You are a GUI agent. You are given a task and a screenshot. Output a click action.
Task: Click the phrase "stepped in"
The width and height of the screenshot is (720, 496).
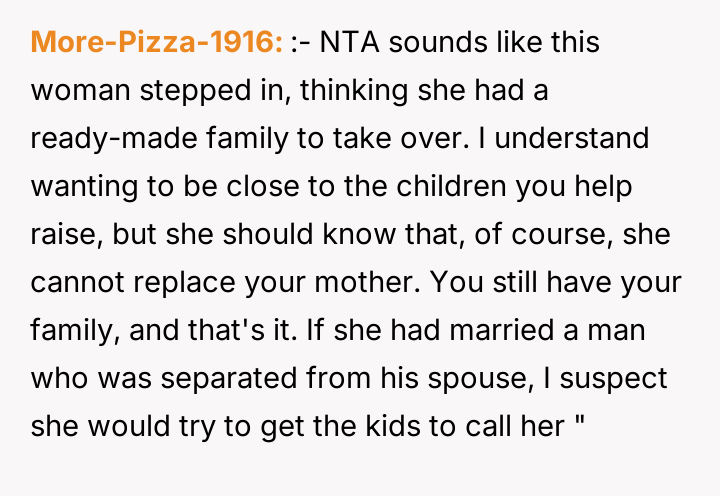(x=187, y=91)
